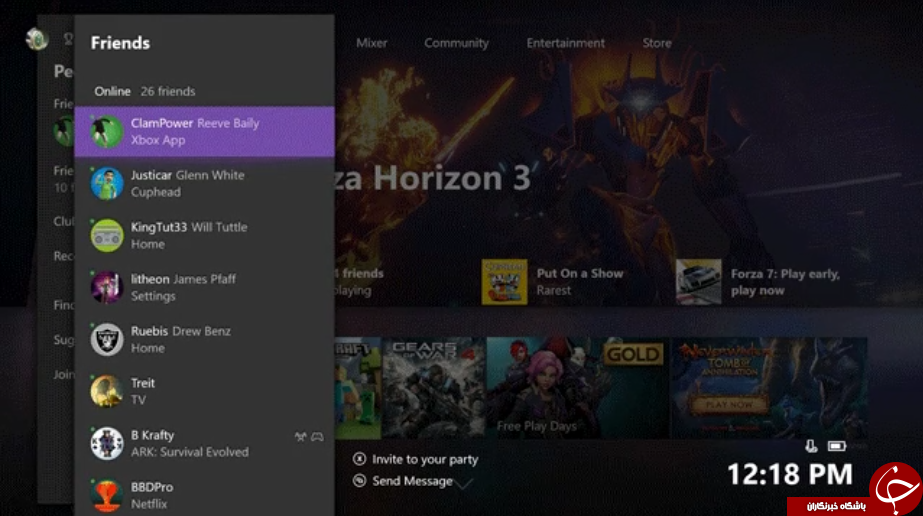
Task: Click ClamPower's avatar picture
Action: click(107, 132)
